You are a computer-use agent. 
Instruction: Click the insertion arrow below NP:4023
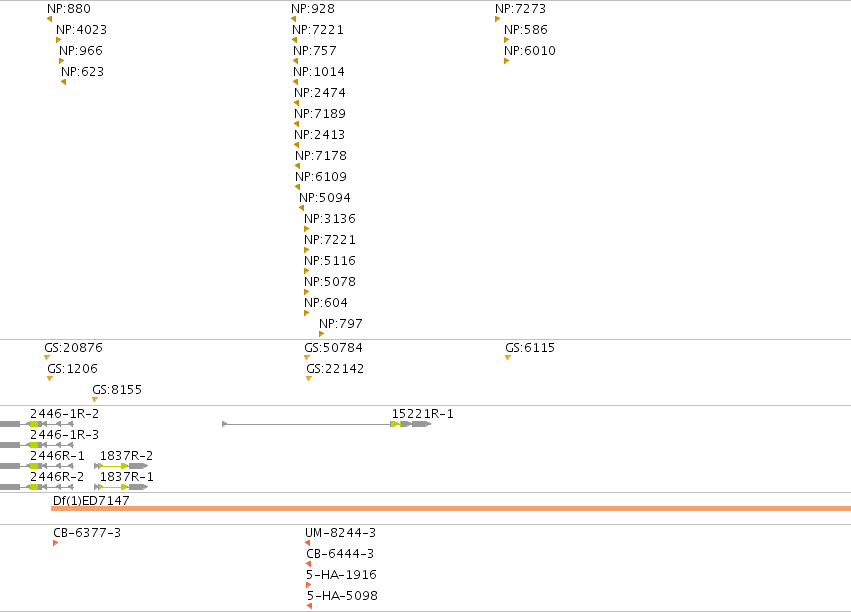click(x=59, y=40)
